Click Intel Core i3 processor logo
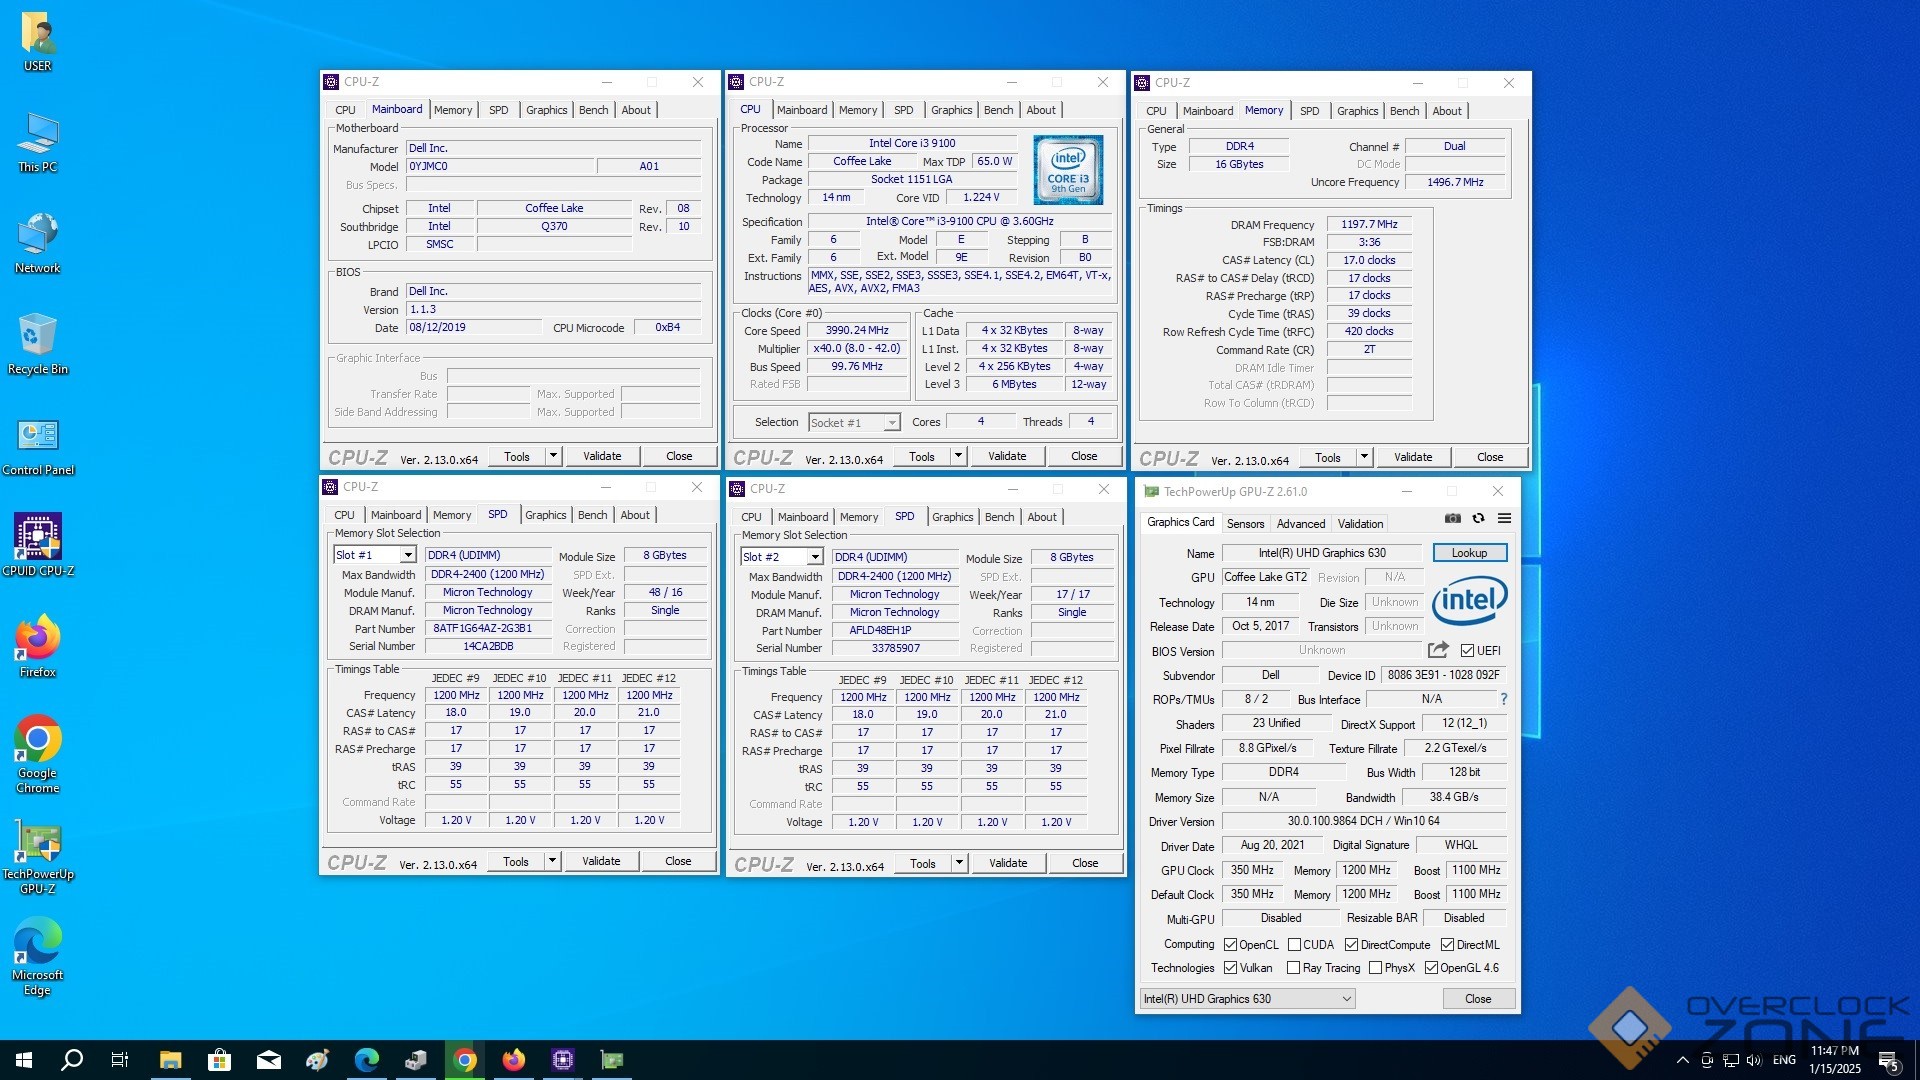Screen dimensions: 1920x1080 [x=1067, y=170]
